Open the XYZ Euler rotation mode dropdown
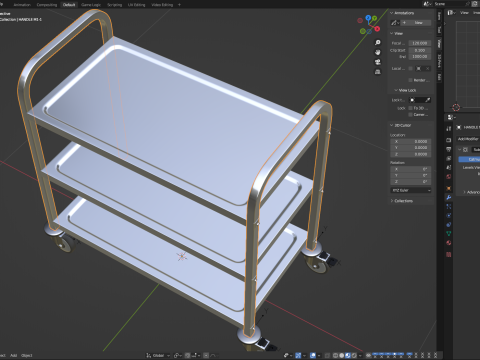Screen dimensions: 480x360 pyautogui.click(x=411, y=190)
